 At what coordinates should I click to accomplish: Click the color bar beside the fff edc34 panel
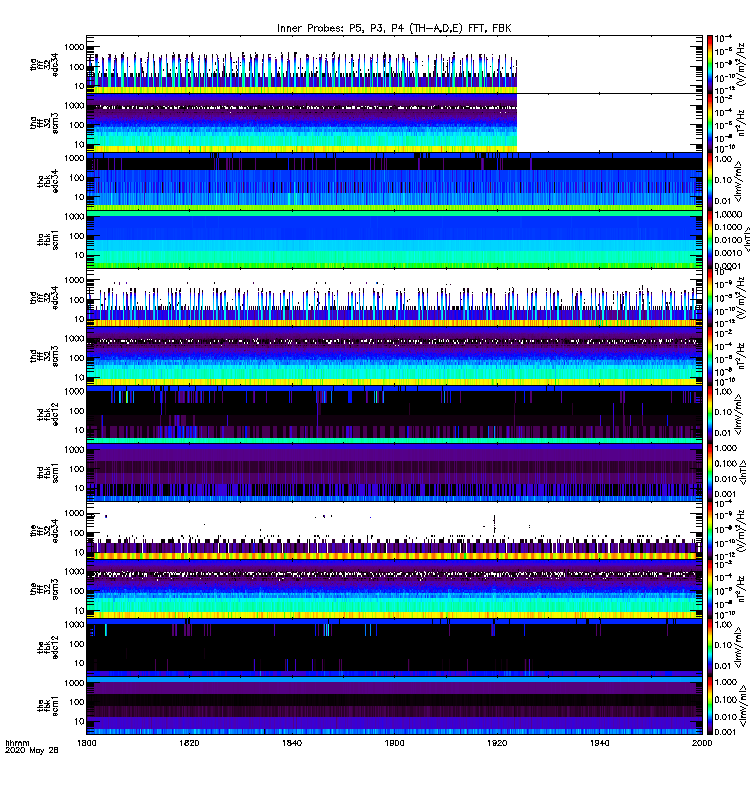(x=709, y=530)
